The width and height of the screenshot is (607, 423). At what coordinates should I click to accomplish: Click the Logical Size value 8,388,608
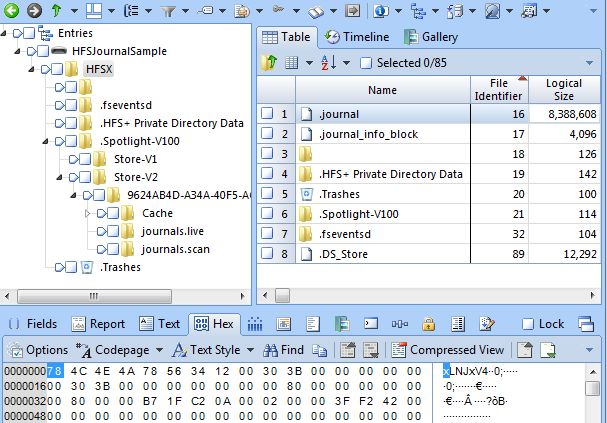(572, 114)
